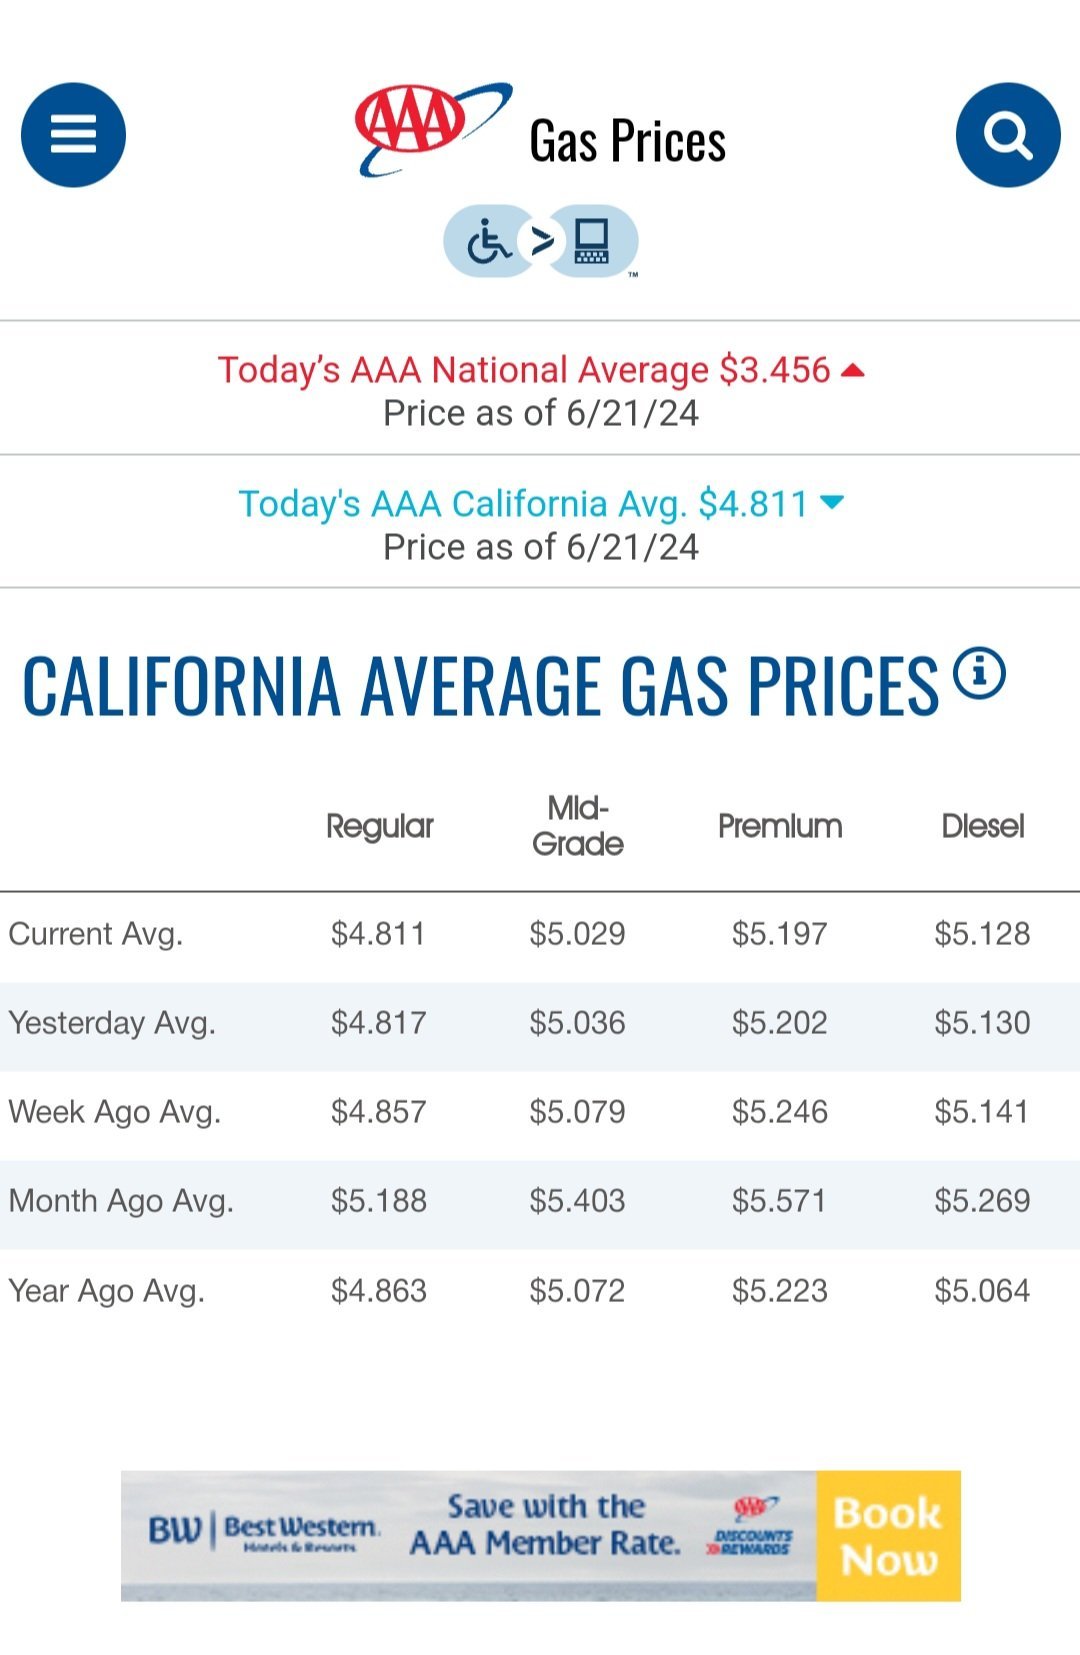The image size is (1080, 1655).
Task: Select the Premium column header
Action: click(780, 826)
